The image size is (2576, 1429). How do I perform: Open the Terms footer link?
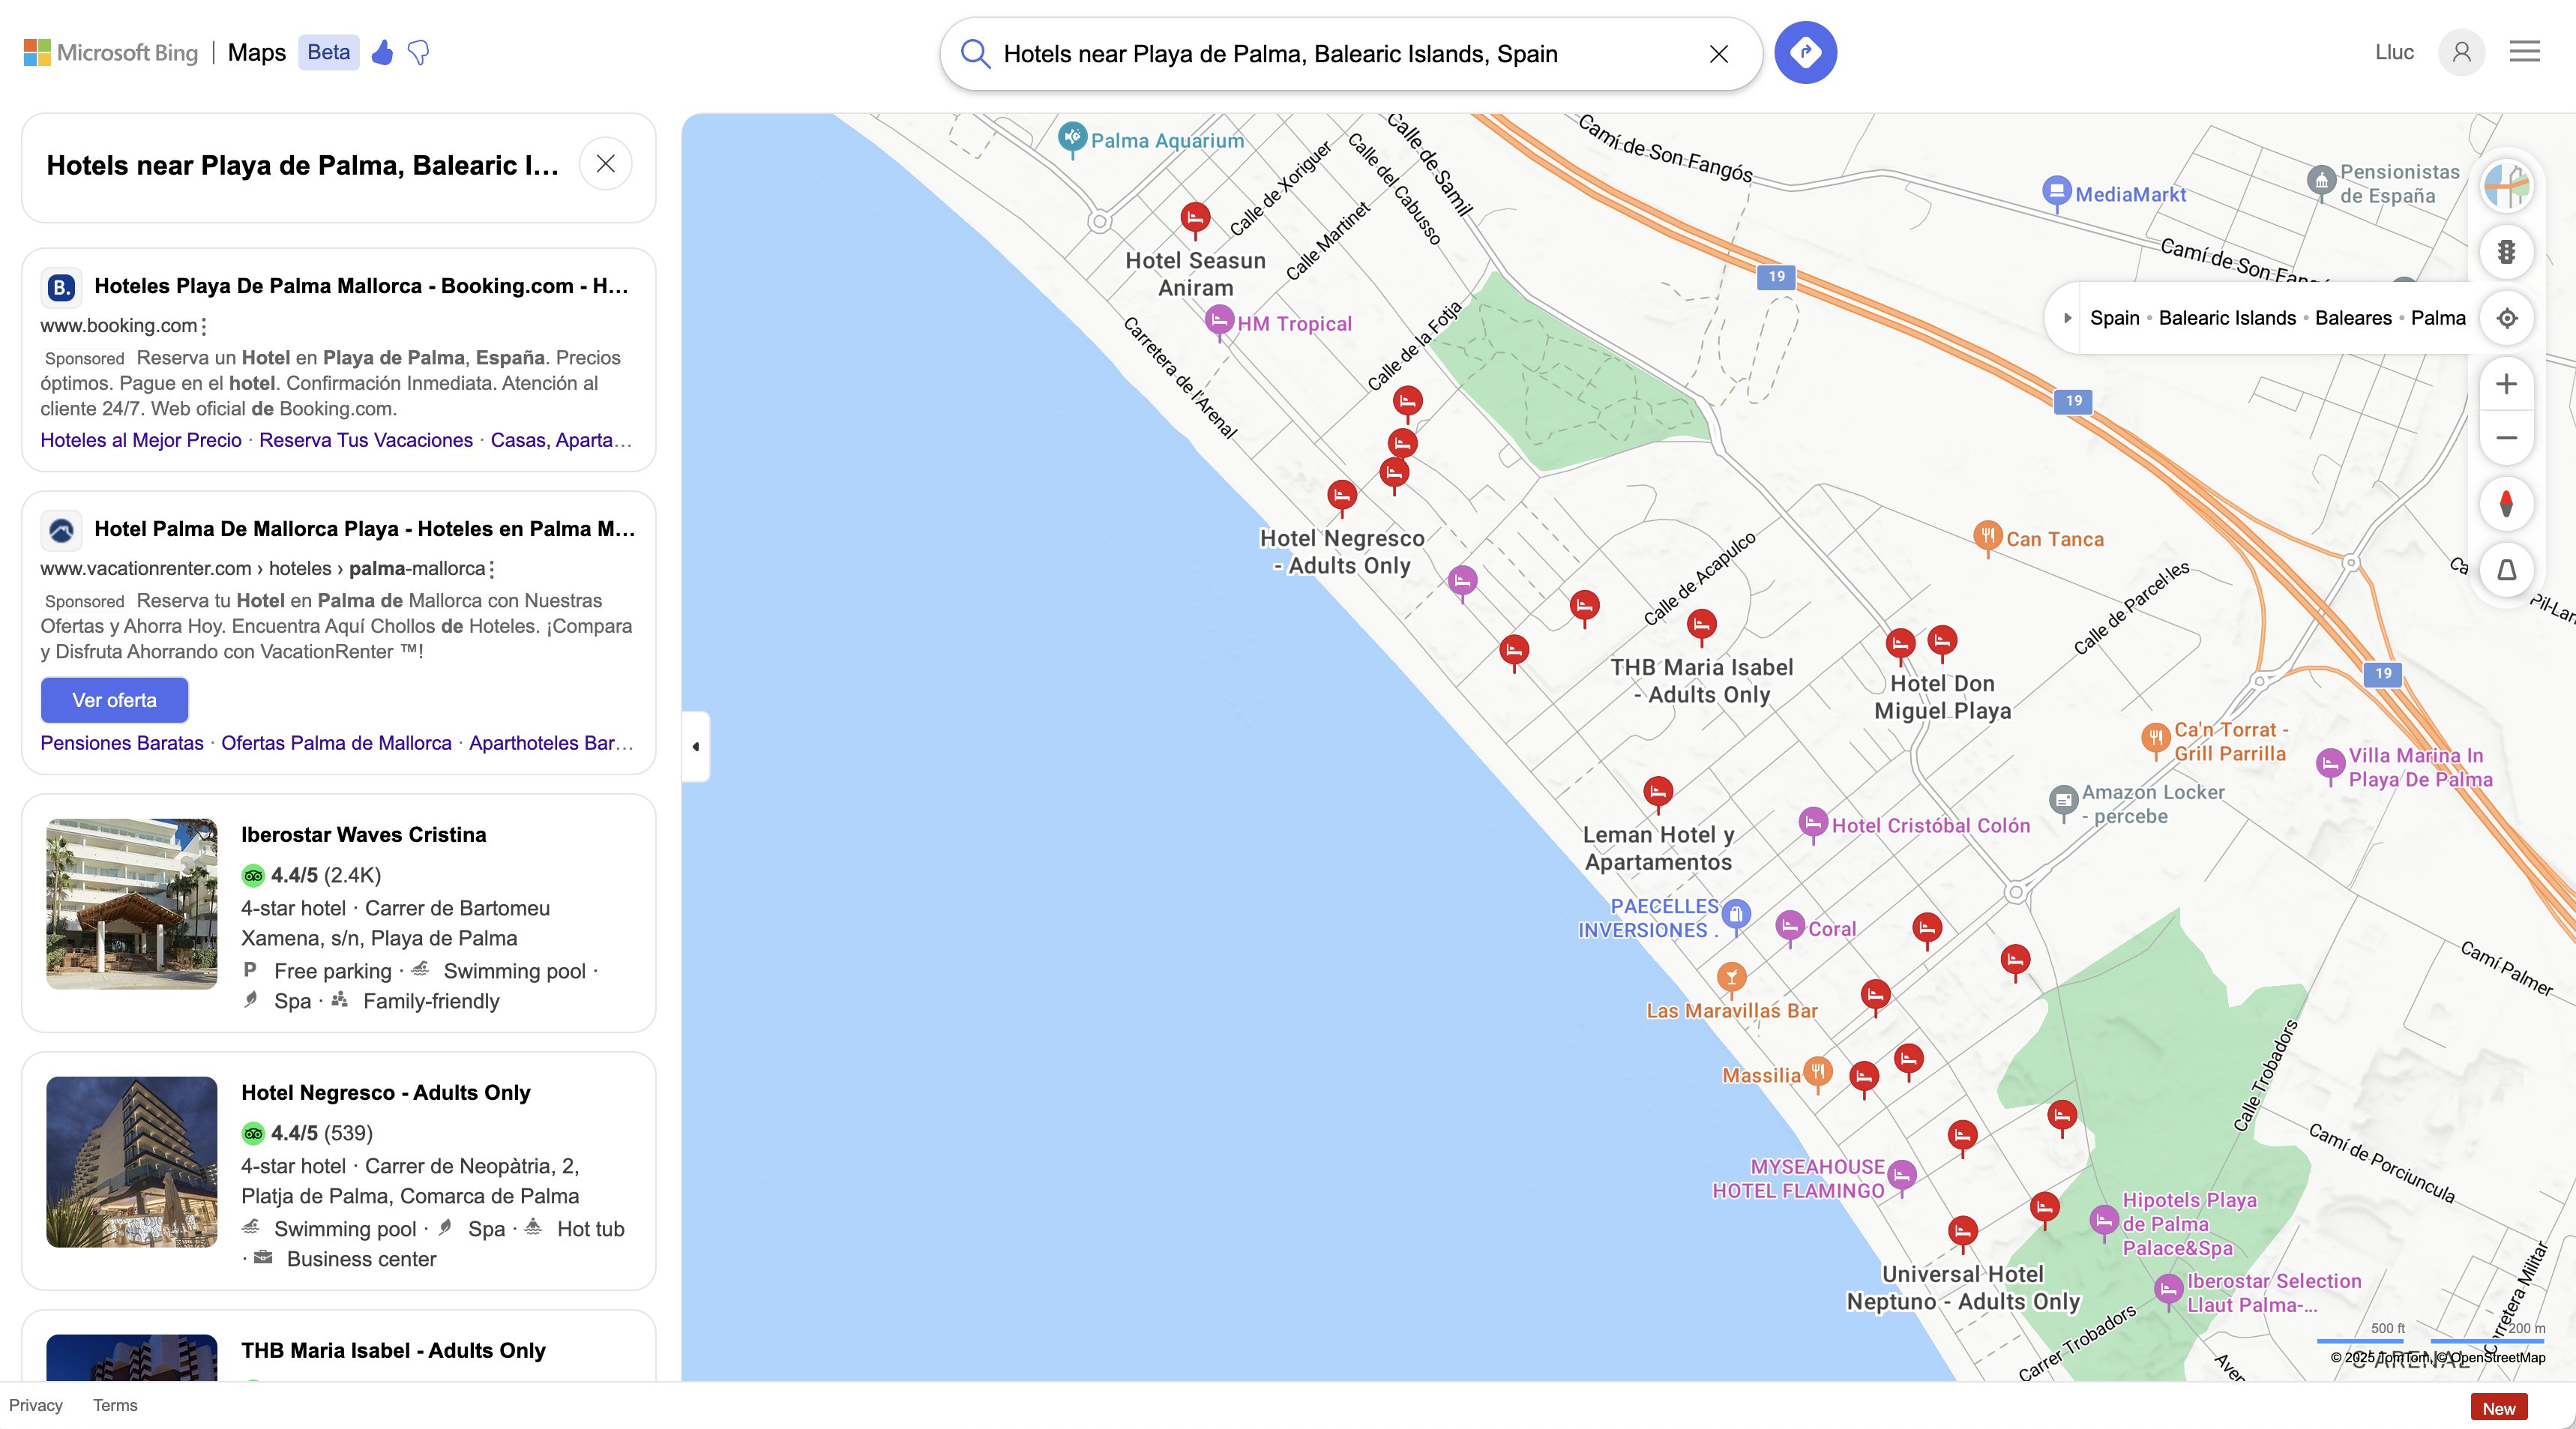pyautogui.click(x=115, y=1405)
